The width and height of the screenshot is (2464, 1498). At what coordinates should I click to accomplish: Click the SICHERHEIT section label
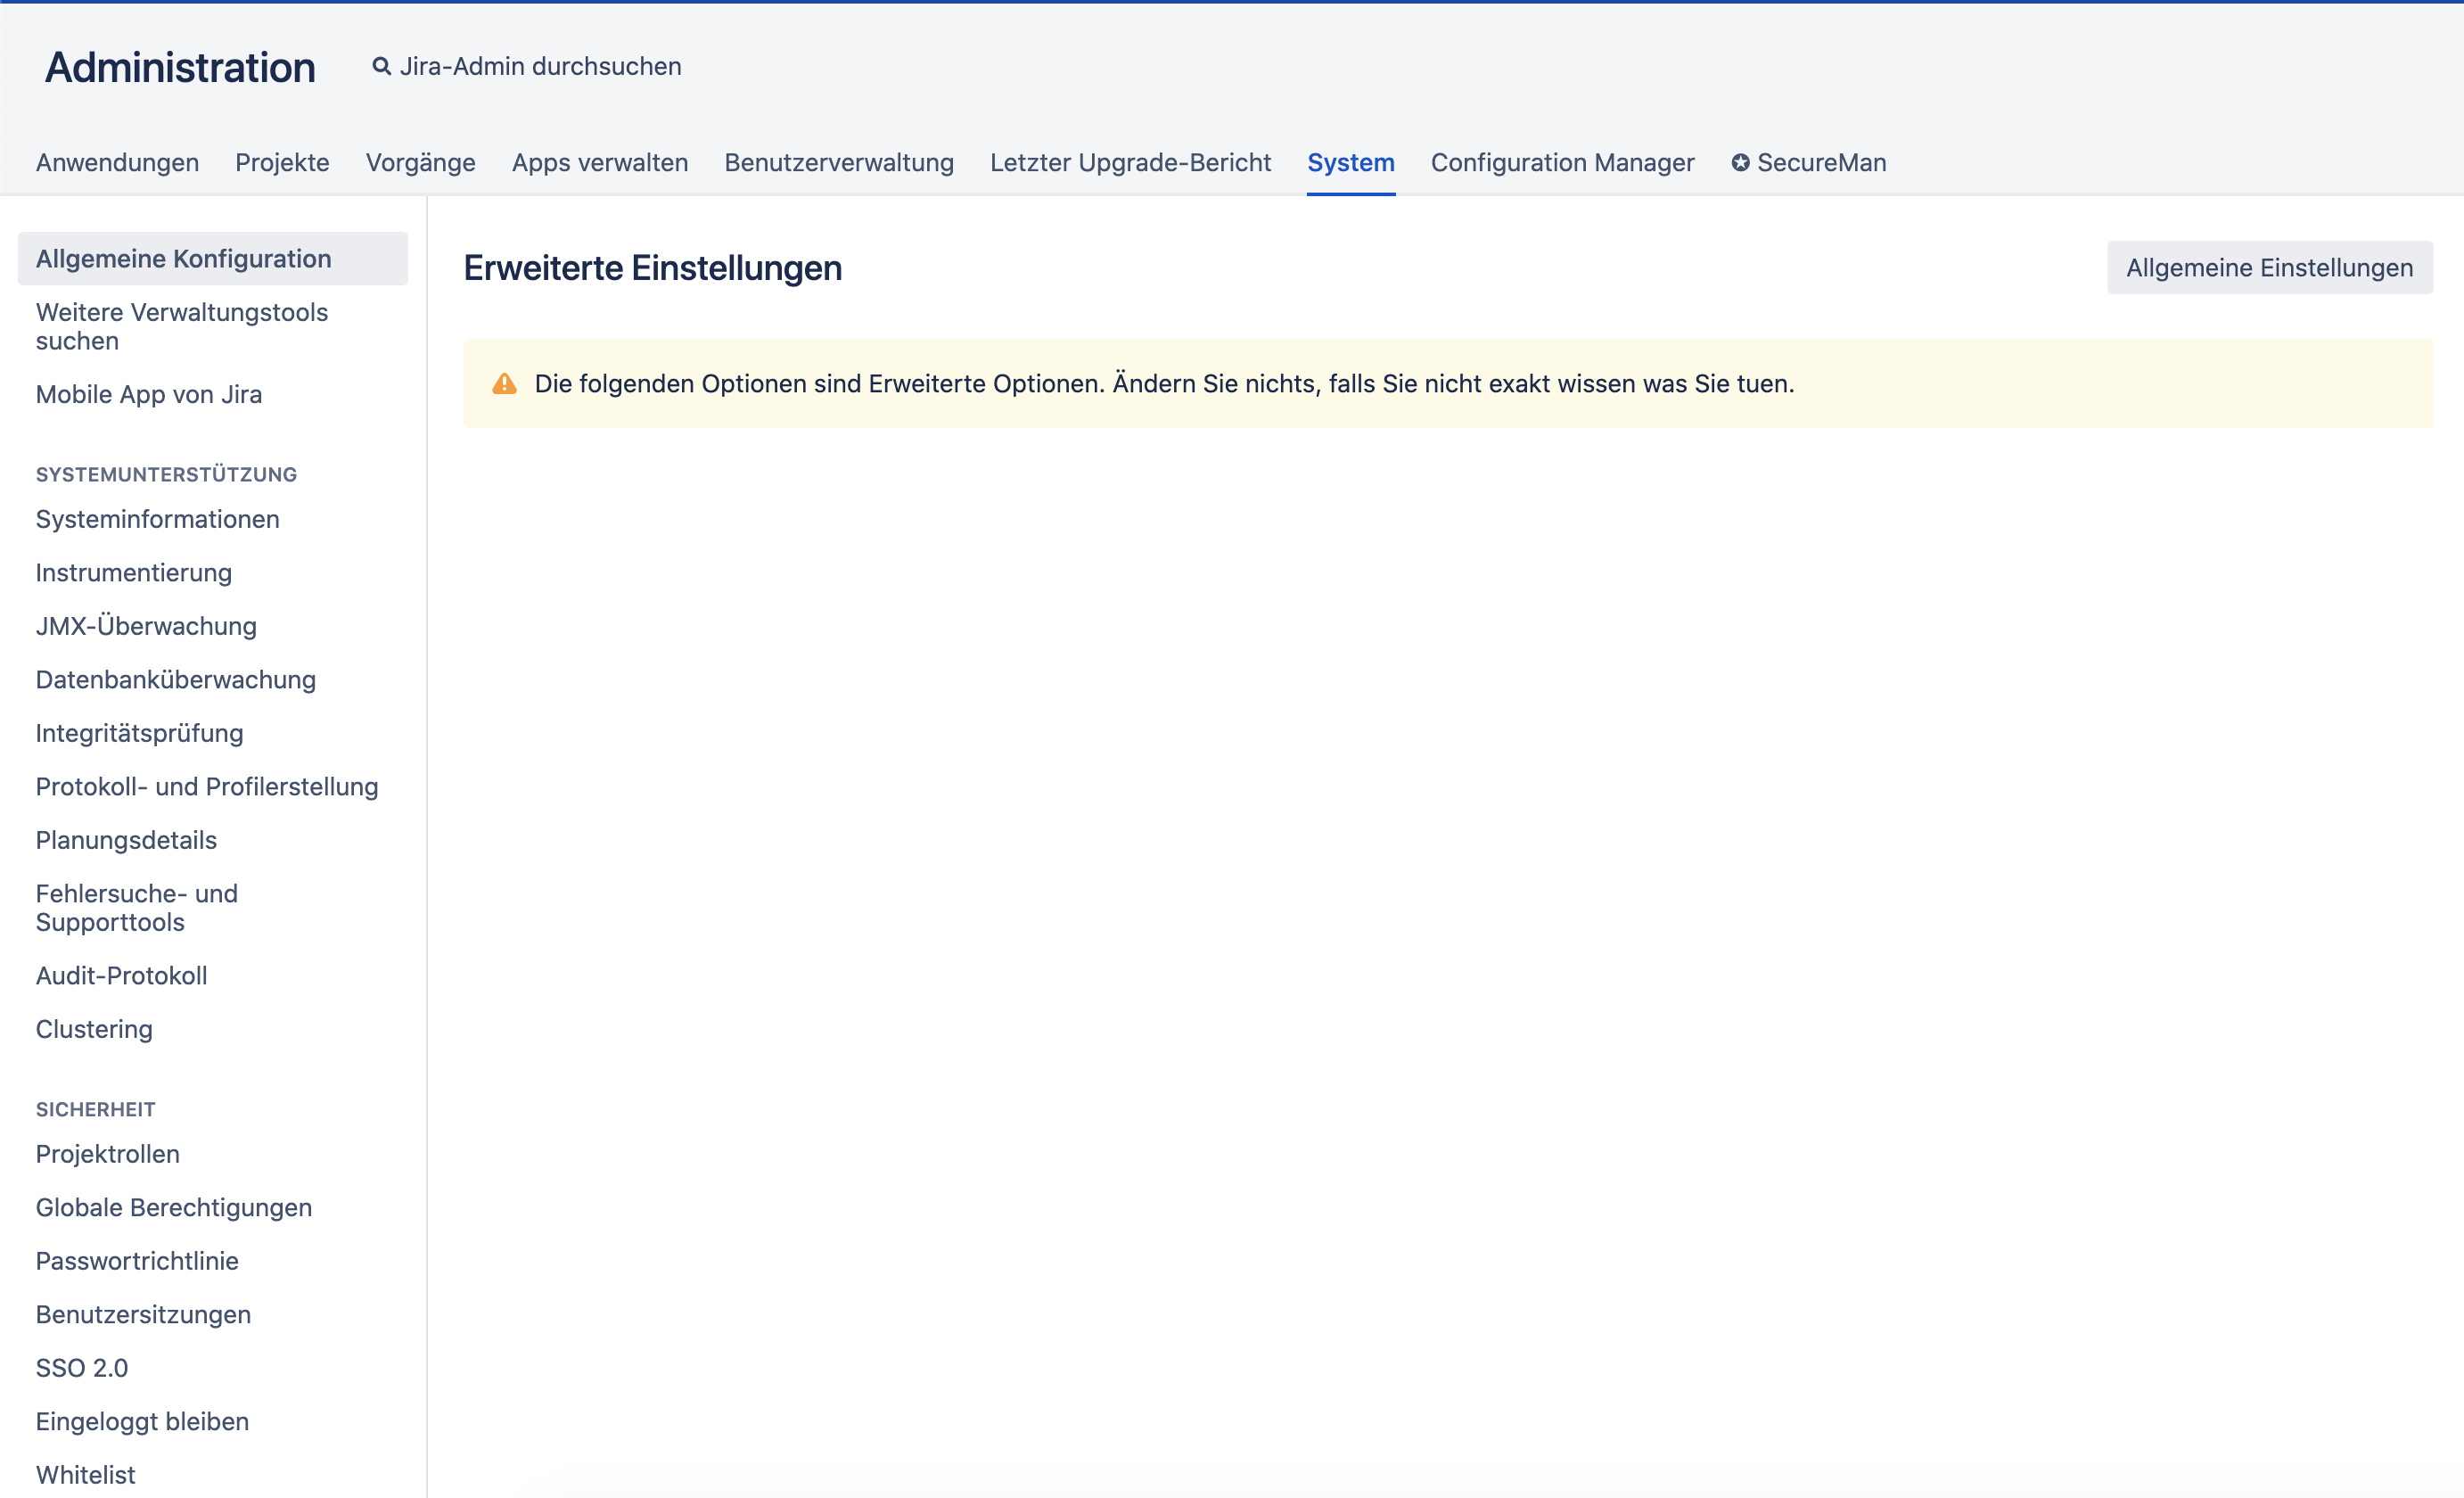point(96,1109)
